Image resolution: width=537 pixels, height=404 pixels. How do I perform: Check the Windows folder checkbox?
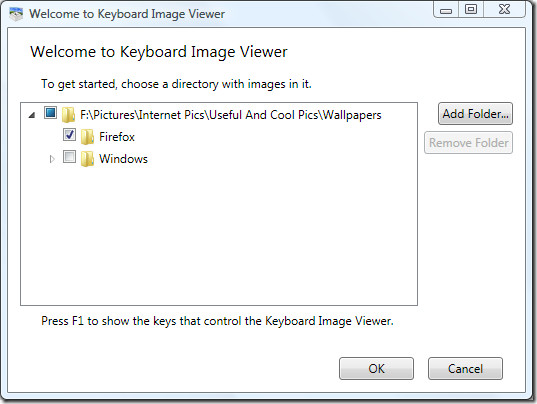coord(69,156)
